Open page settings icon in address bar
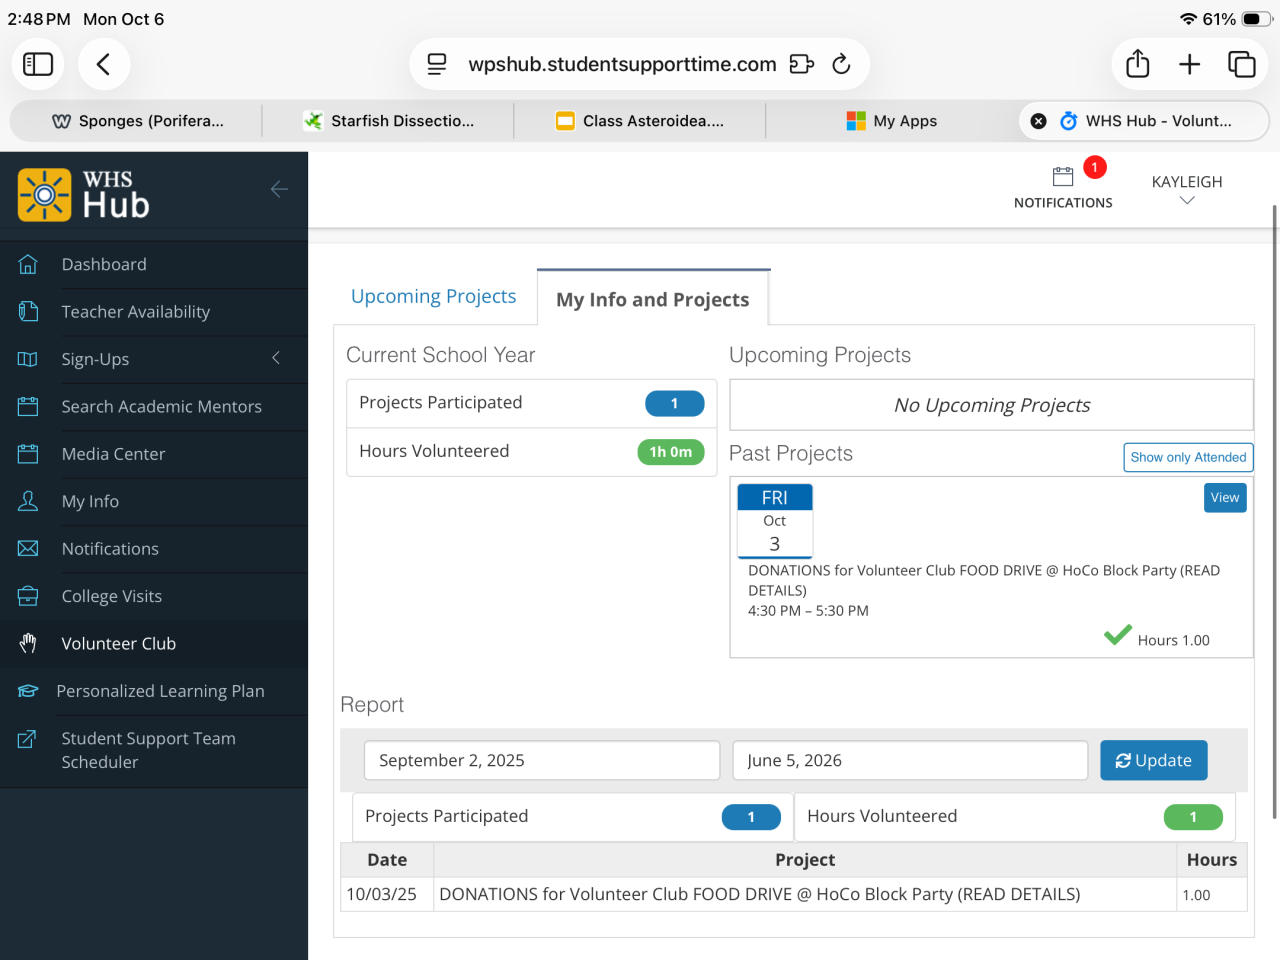 pos(437,64)
